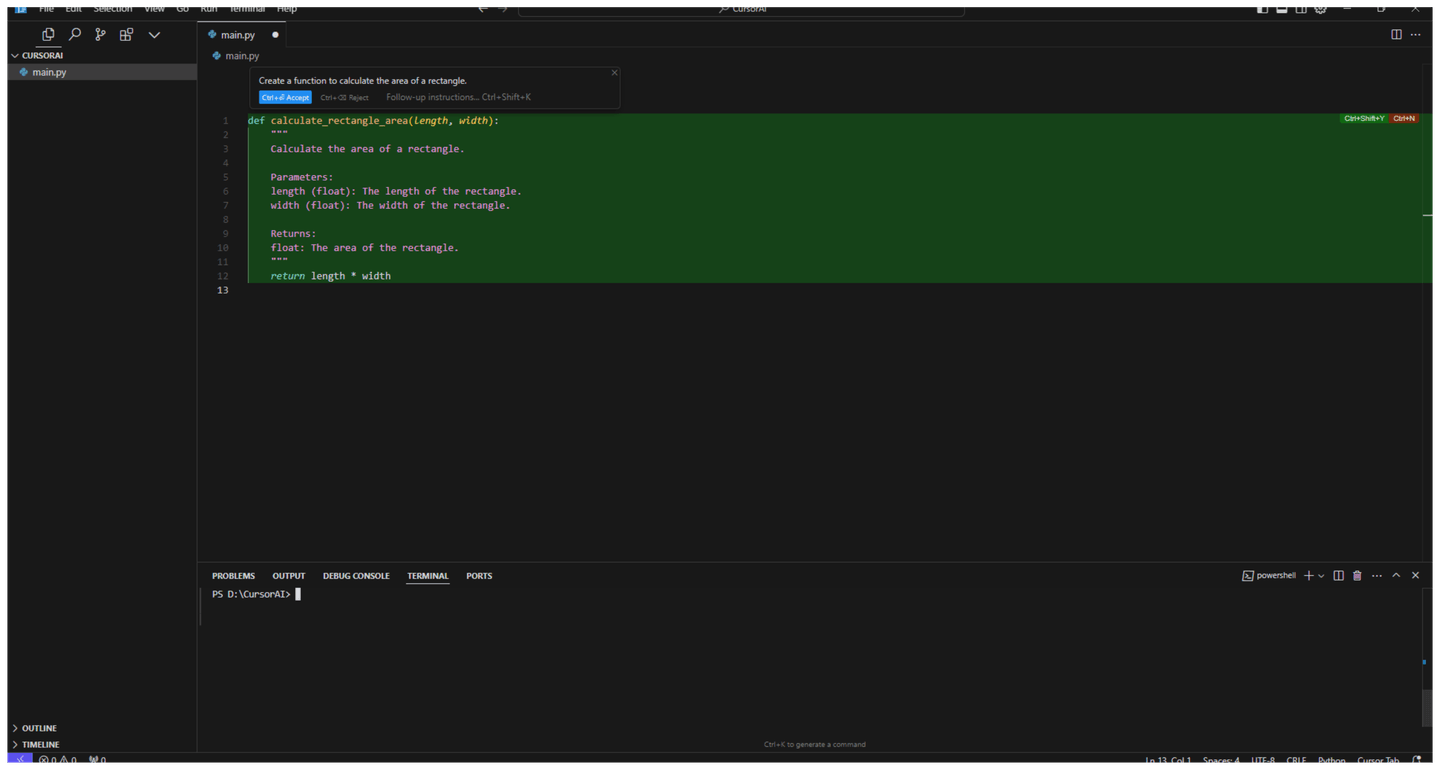
Task: Open the File menu
Action: (x=46, y=8)
